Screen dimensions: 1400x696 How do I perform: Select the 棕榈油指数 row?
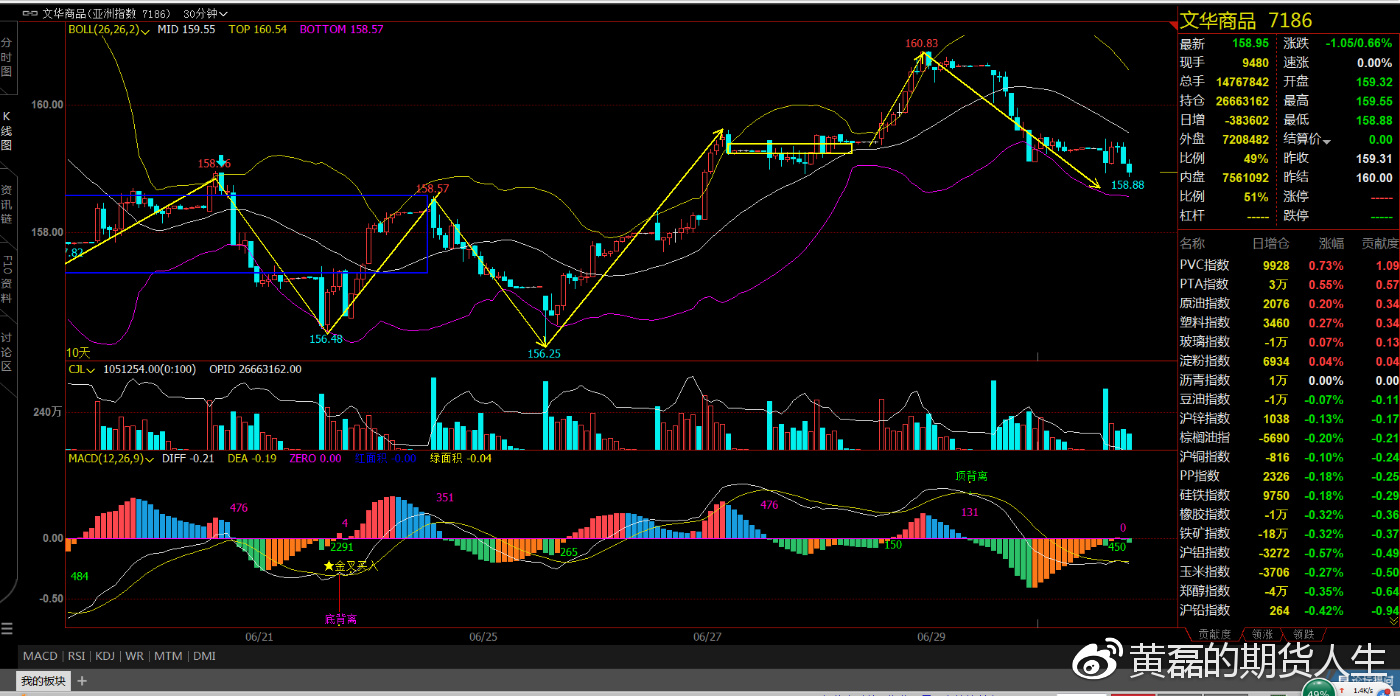(1289, 438)
